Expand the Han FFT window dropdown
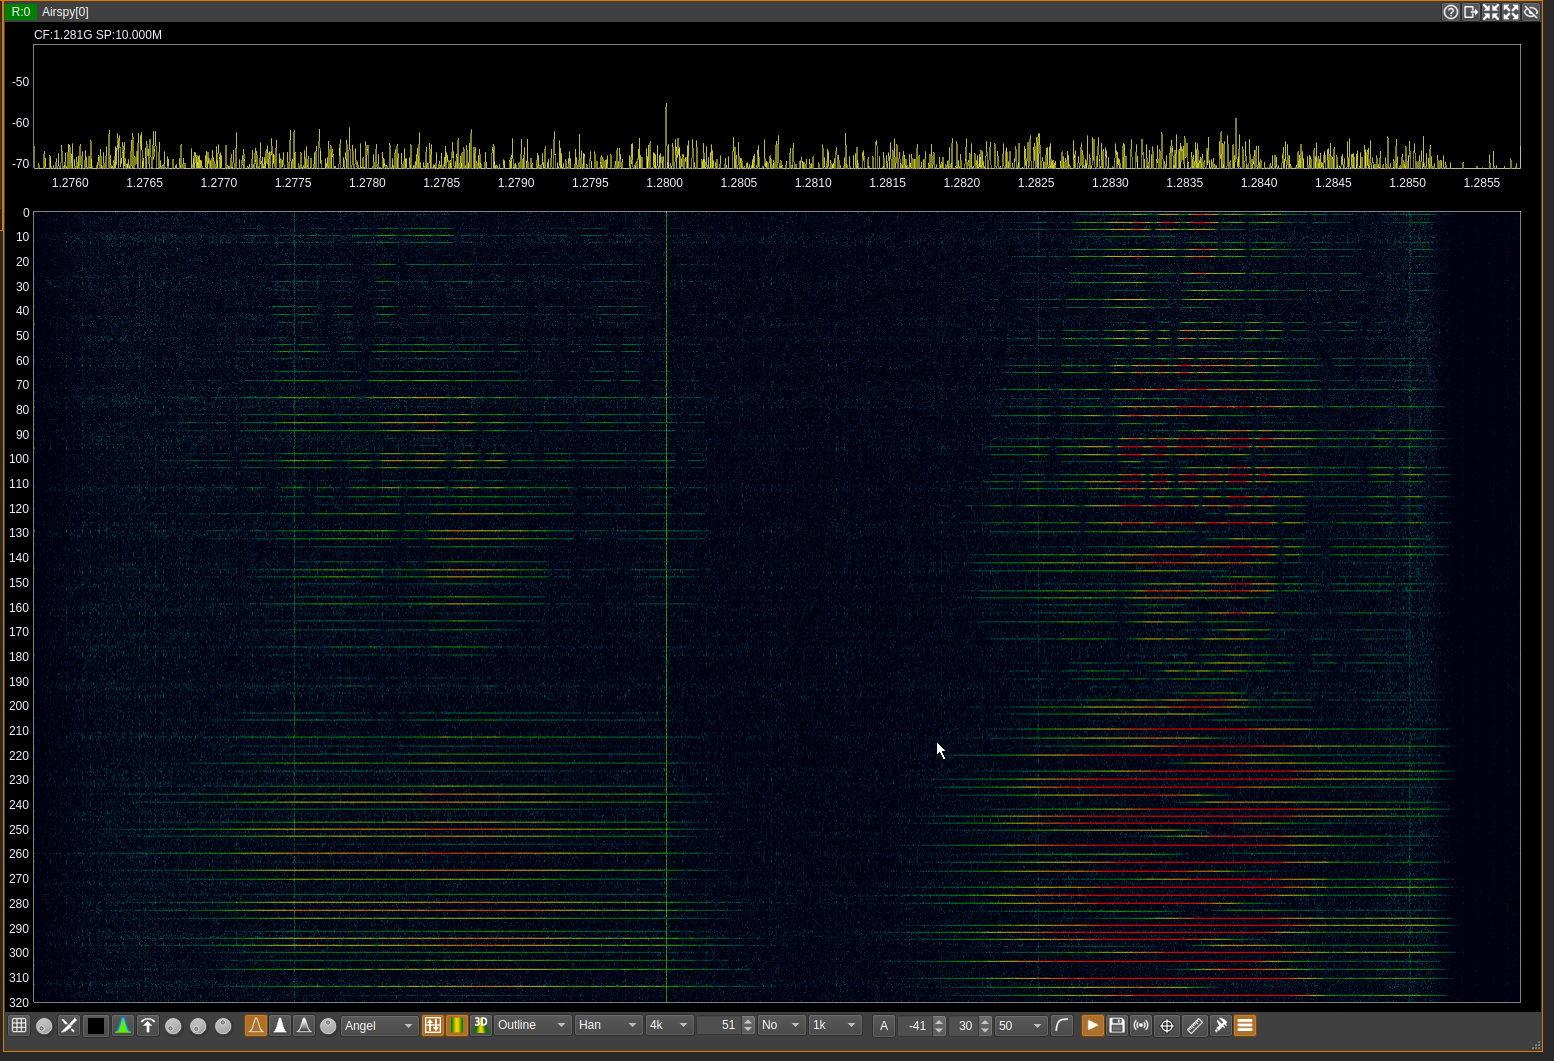This screenshot has width=1554, height=1061. point(608,1026)
